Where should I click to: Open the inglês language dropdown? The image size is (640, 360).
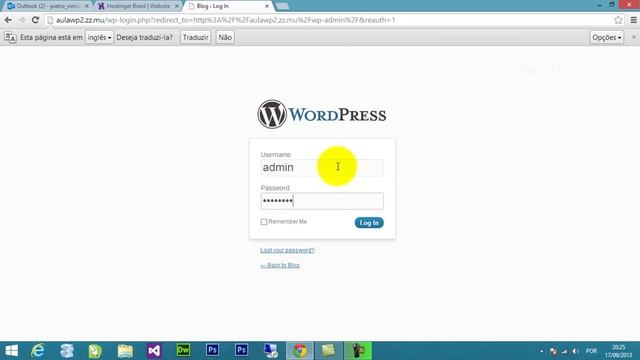99,37
